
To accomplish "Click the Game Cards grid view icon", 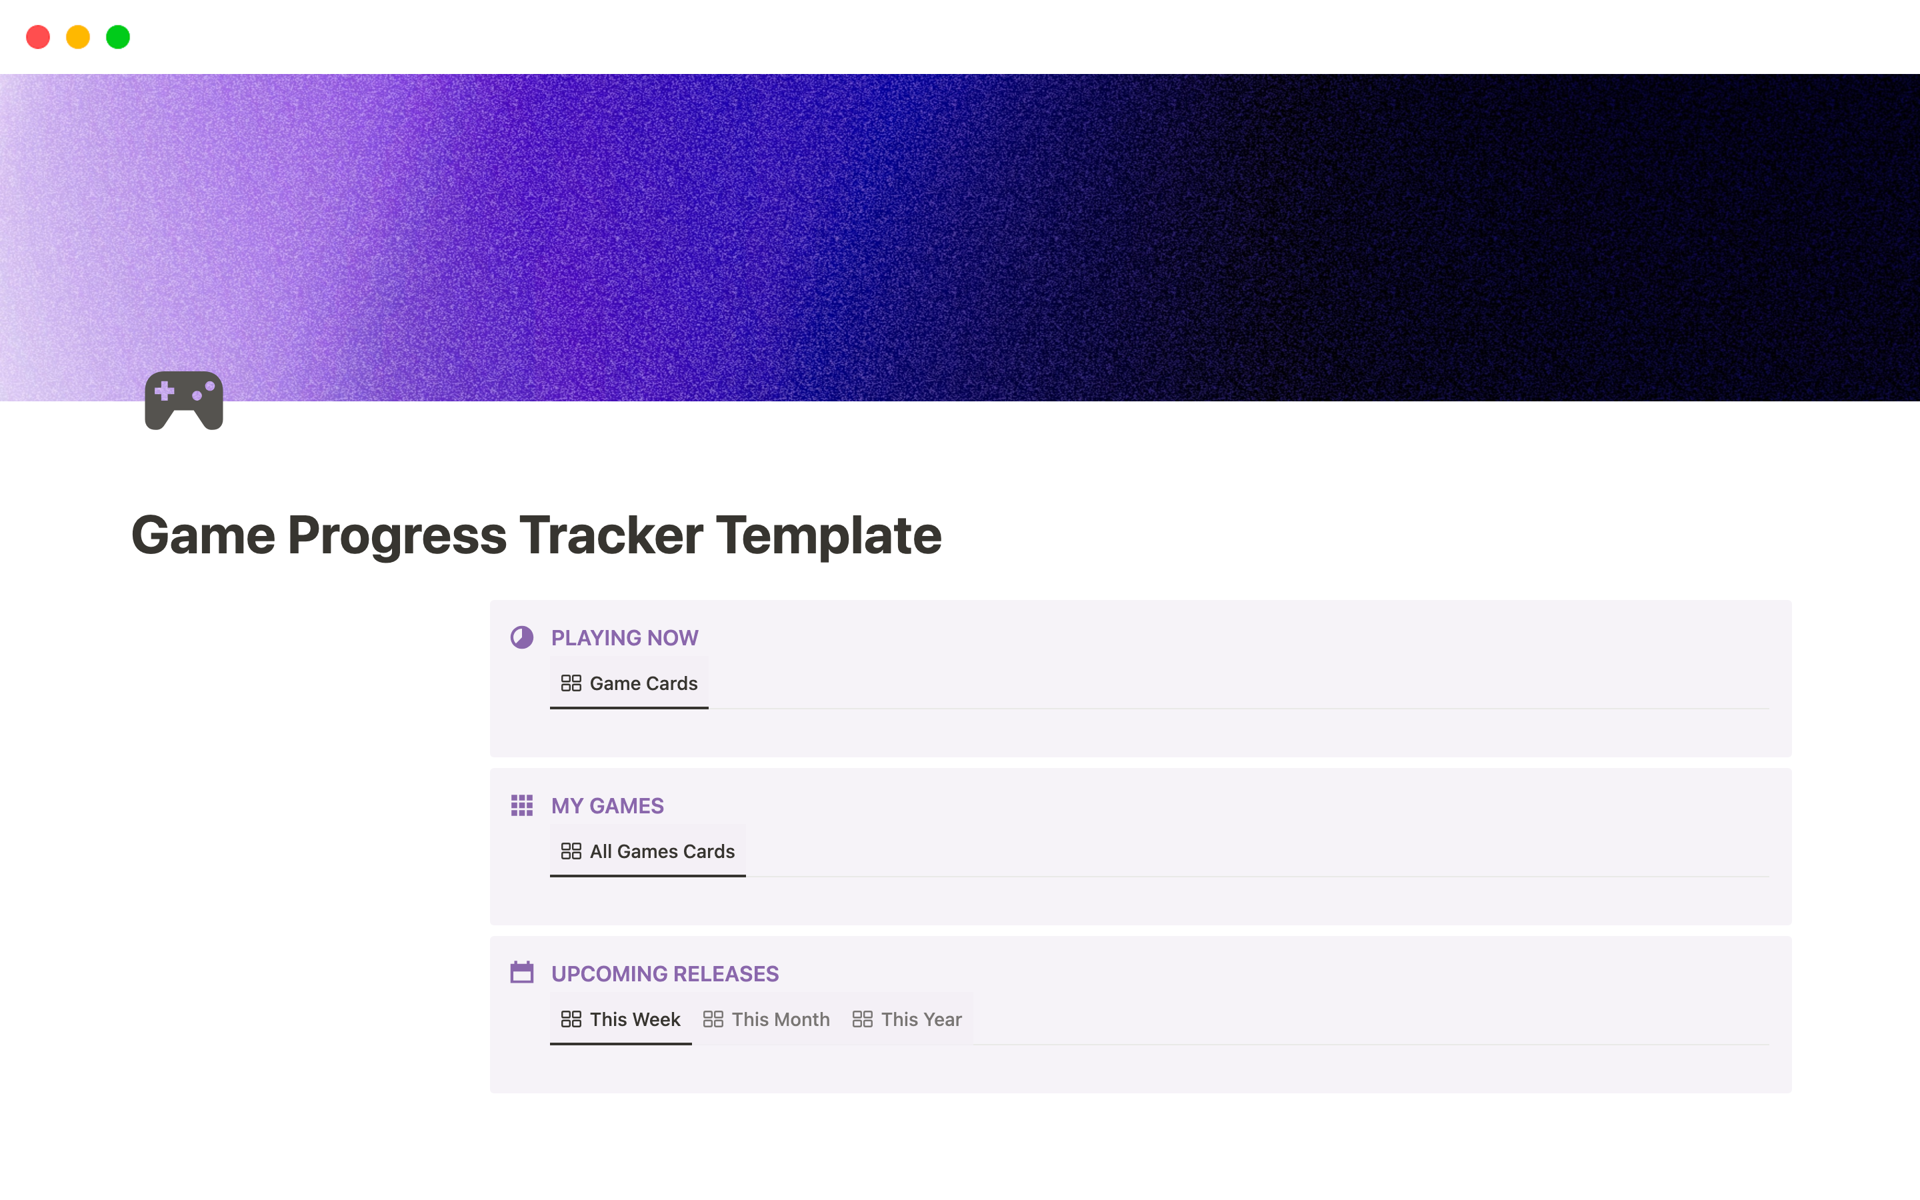I will coord(570,683).
